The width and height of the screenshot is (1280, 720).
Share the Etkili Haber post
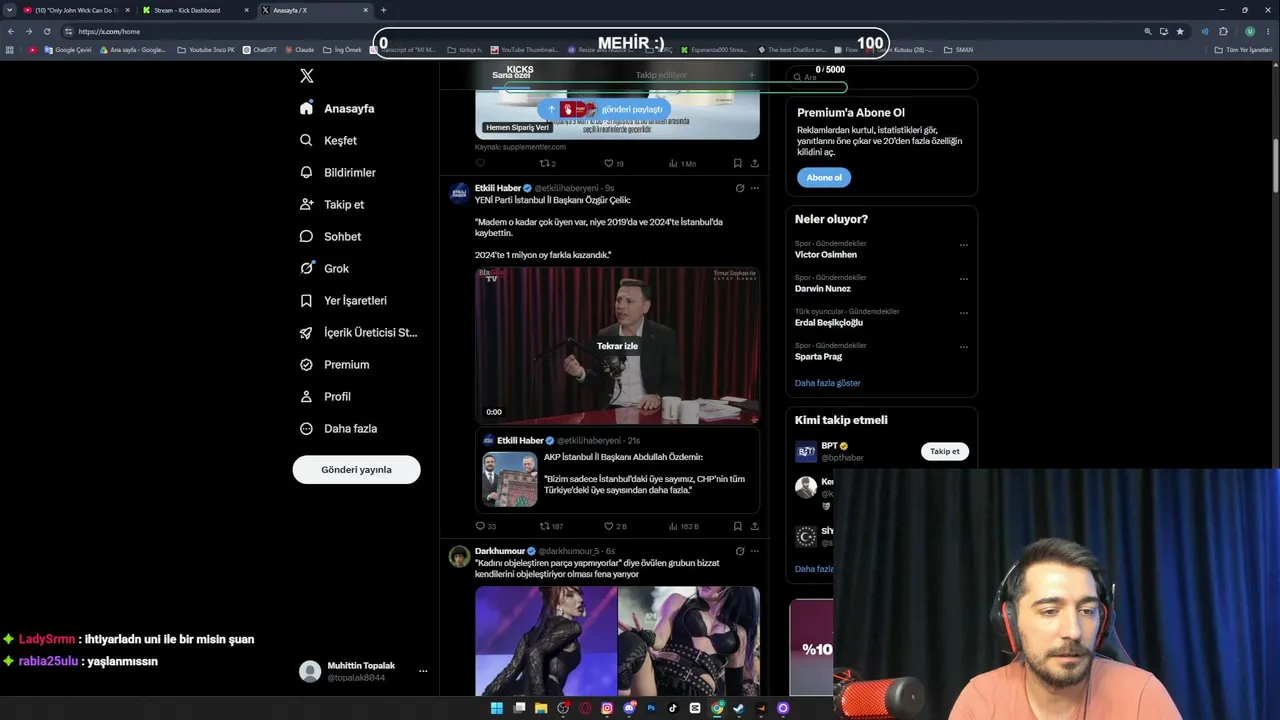tap(754, 526)
